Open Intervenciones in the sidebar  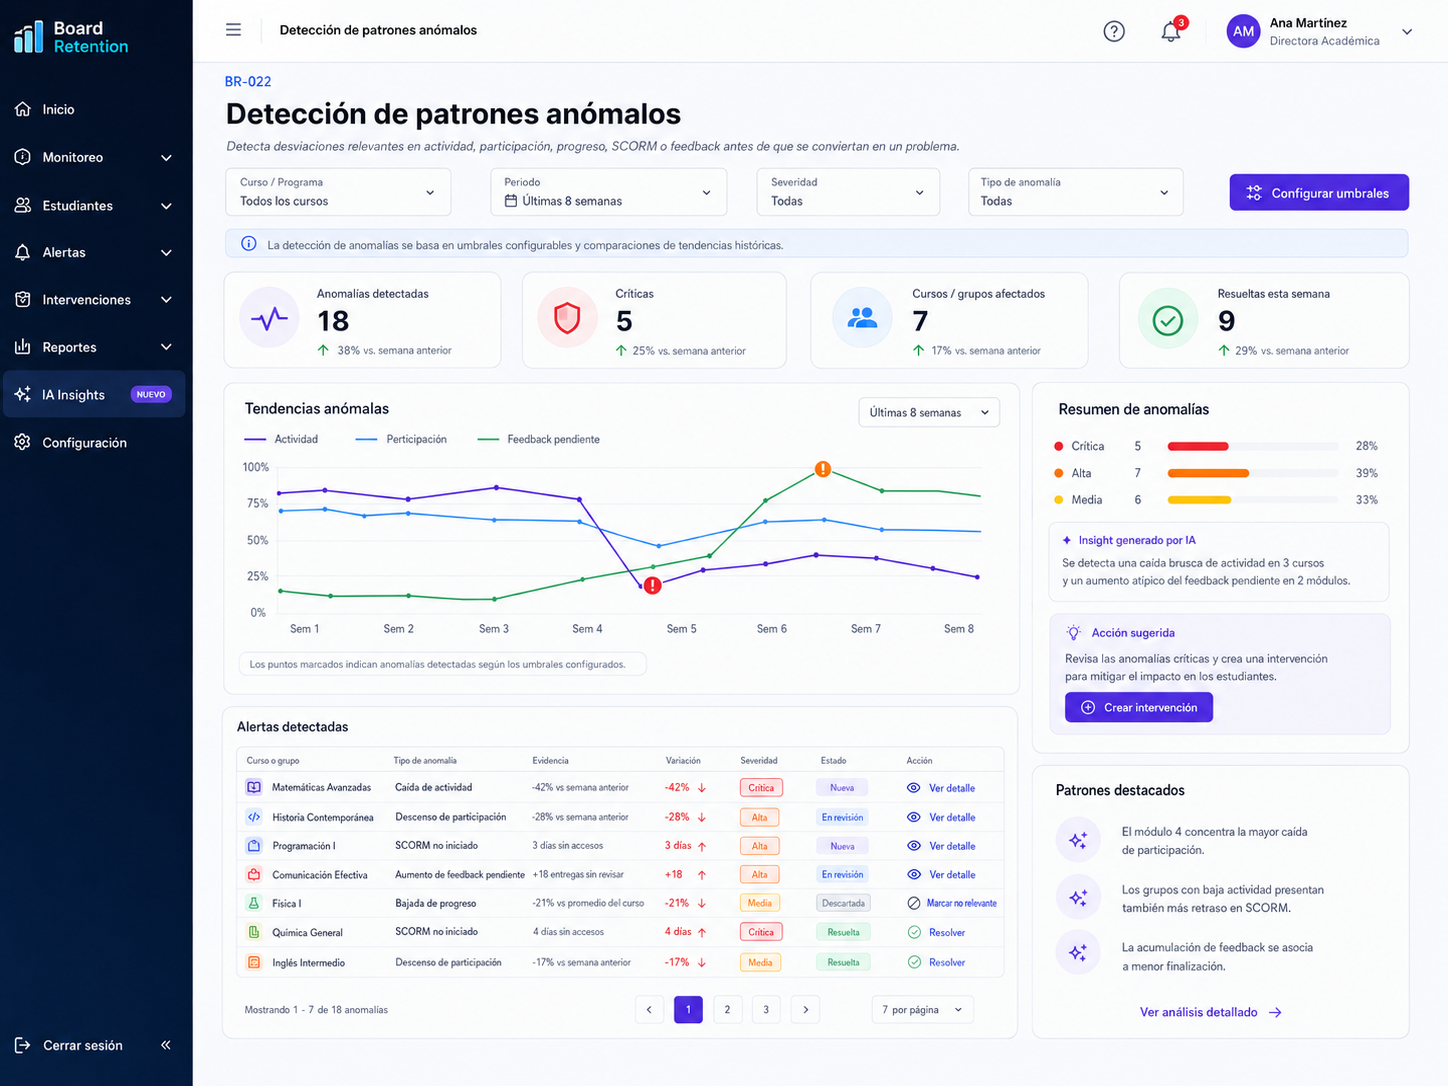[x=96, y=299]
